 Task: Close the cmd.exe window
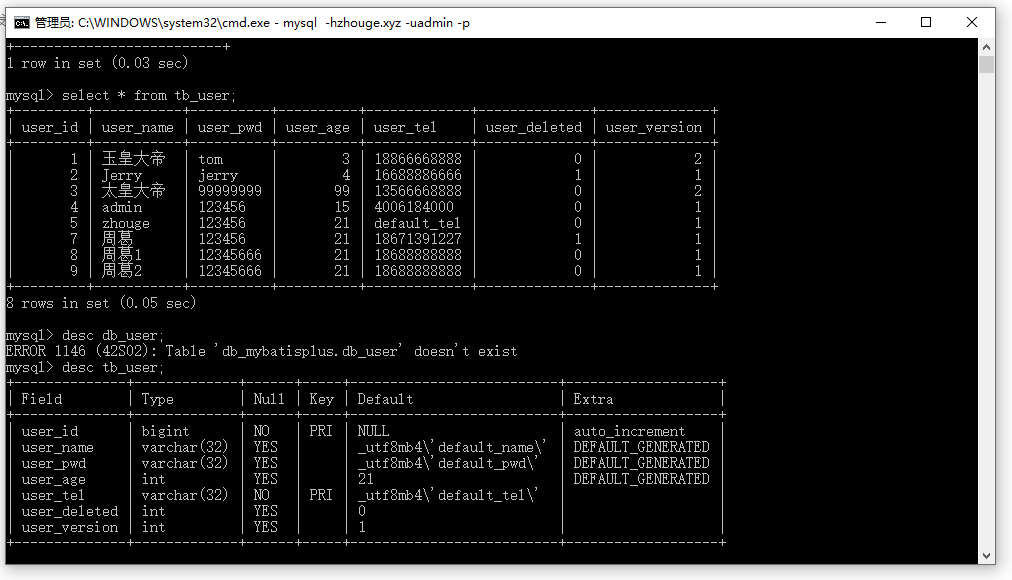(972, 23)
